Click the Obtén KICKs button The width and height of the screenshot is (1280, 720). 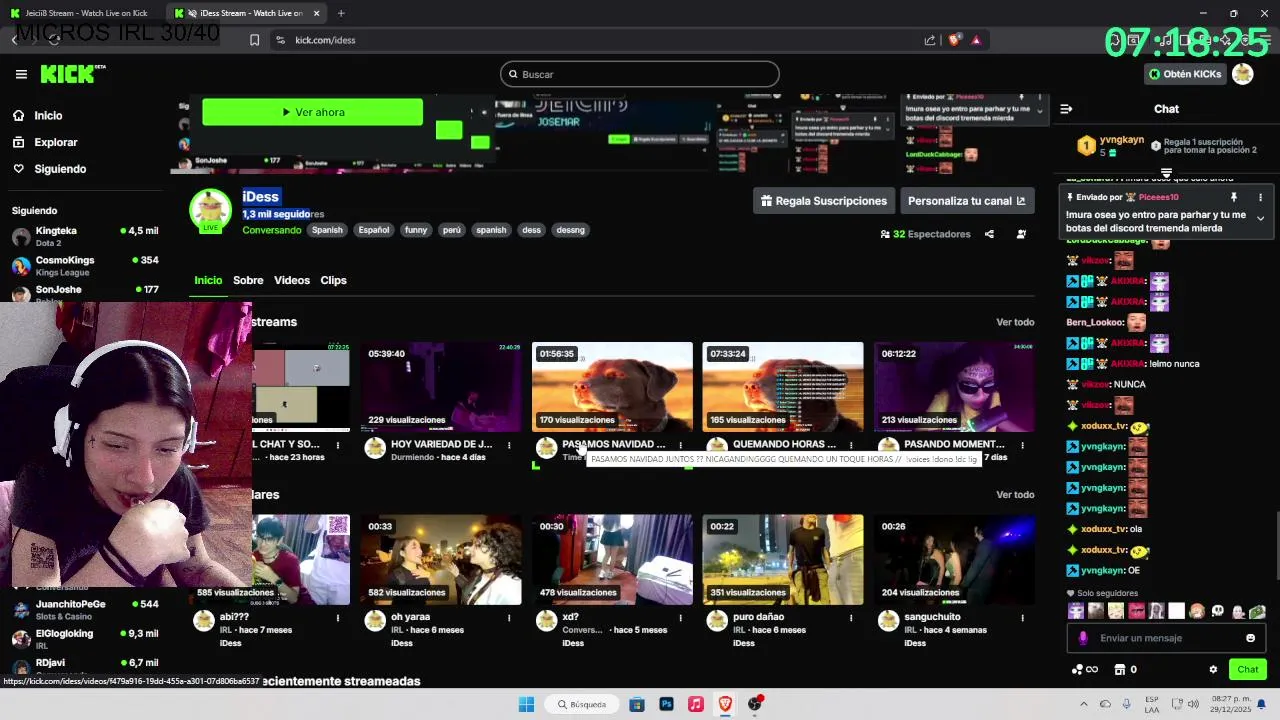1185,74
